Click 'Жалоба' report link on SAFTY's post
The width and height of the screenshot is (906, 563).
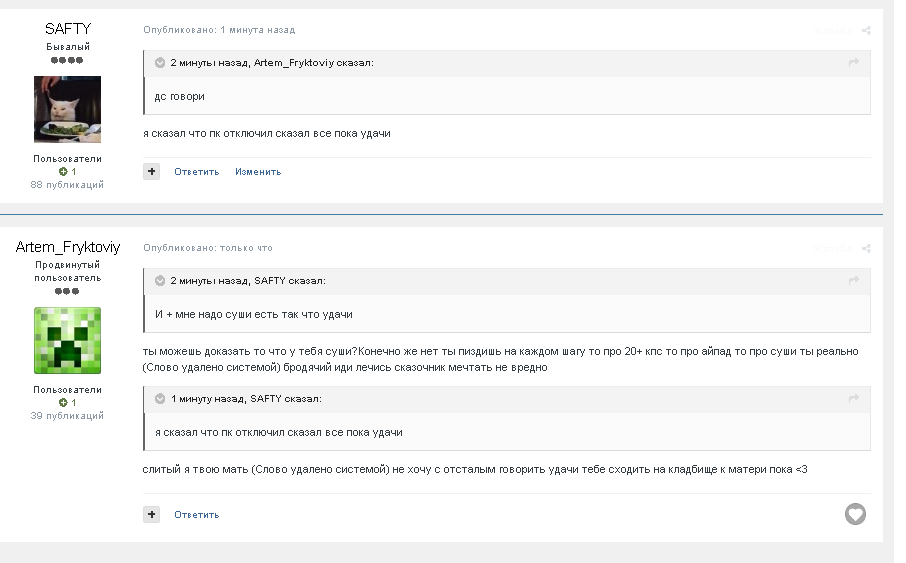(832, 31)
